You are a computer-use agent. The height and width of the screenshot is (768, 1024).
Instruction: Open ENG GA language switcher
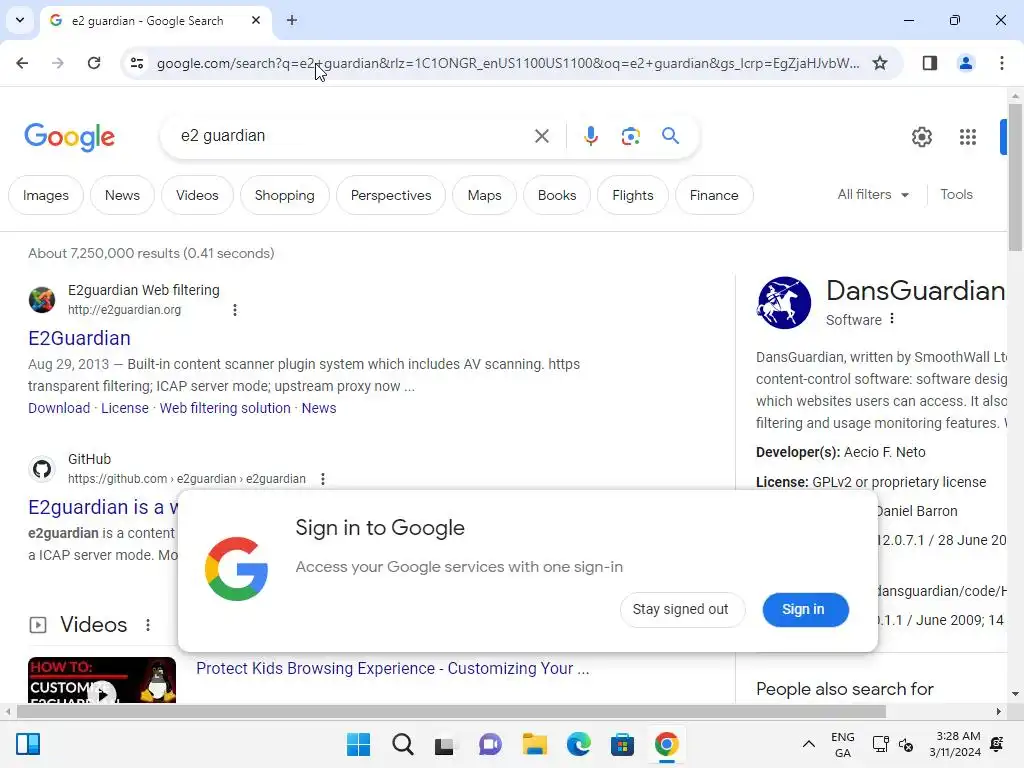click(x=842, y=744)
